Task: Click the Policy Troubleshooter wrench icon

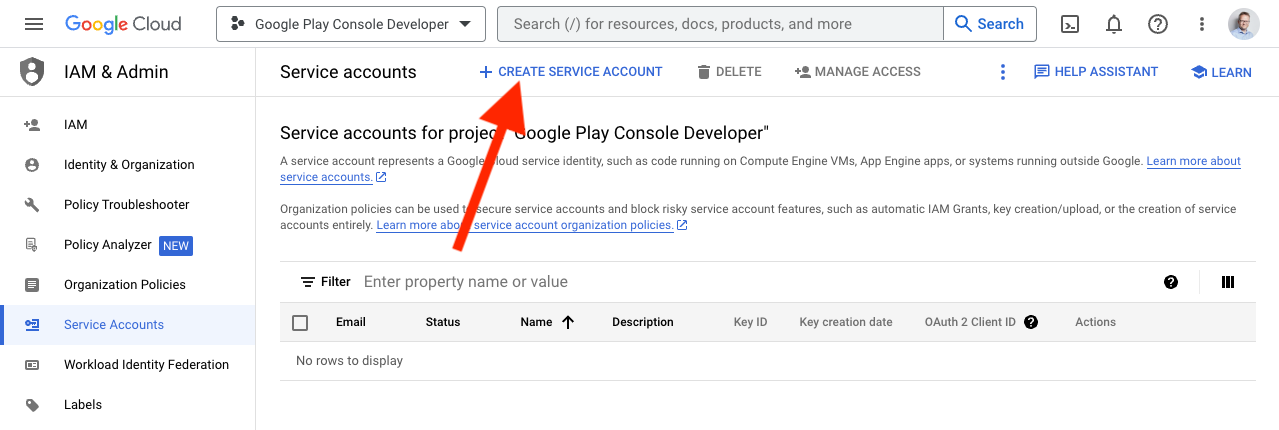Action: [x=32, y=205]
